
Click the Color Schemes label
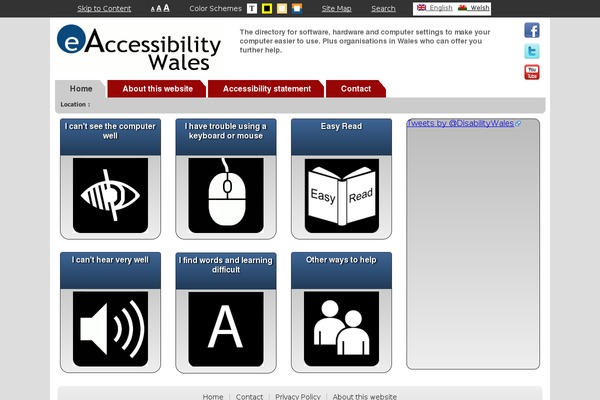tap(215, 8)
